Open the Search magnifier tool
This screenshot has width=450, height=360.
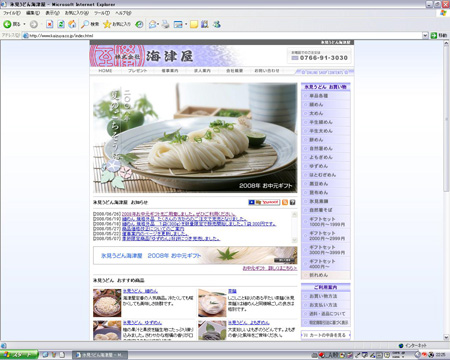(90, 24)
